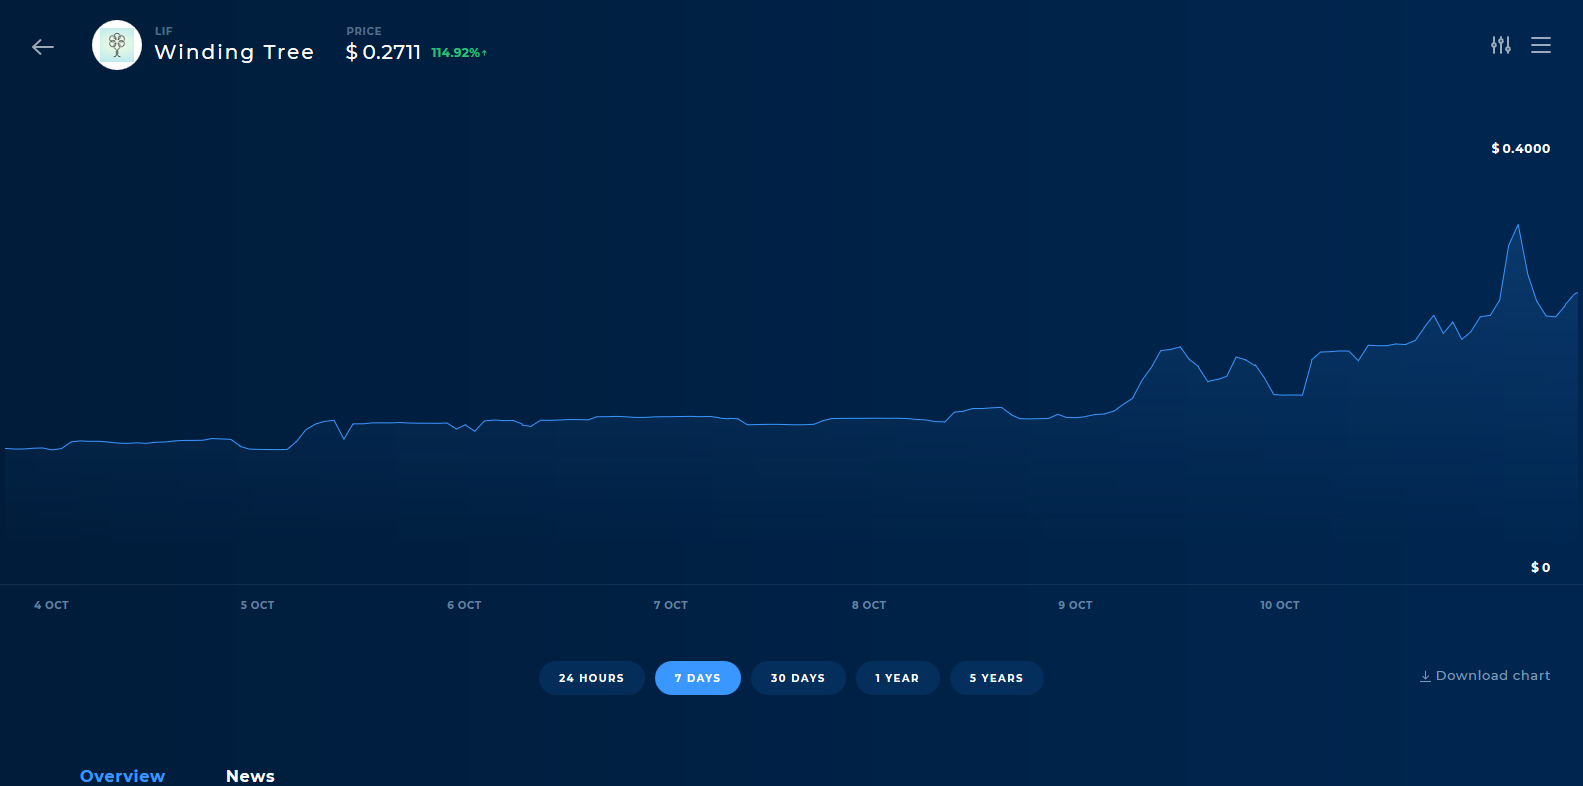Open the hamburger menu
Viewport: 1583px width, 786px height.
coord(1541,45)
